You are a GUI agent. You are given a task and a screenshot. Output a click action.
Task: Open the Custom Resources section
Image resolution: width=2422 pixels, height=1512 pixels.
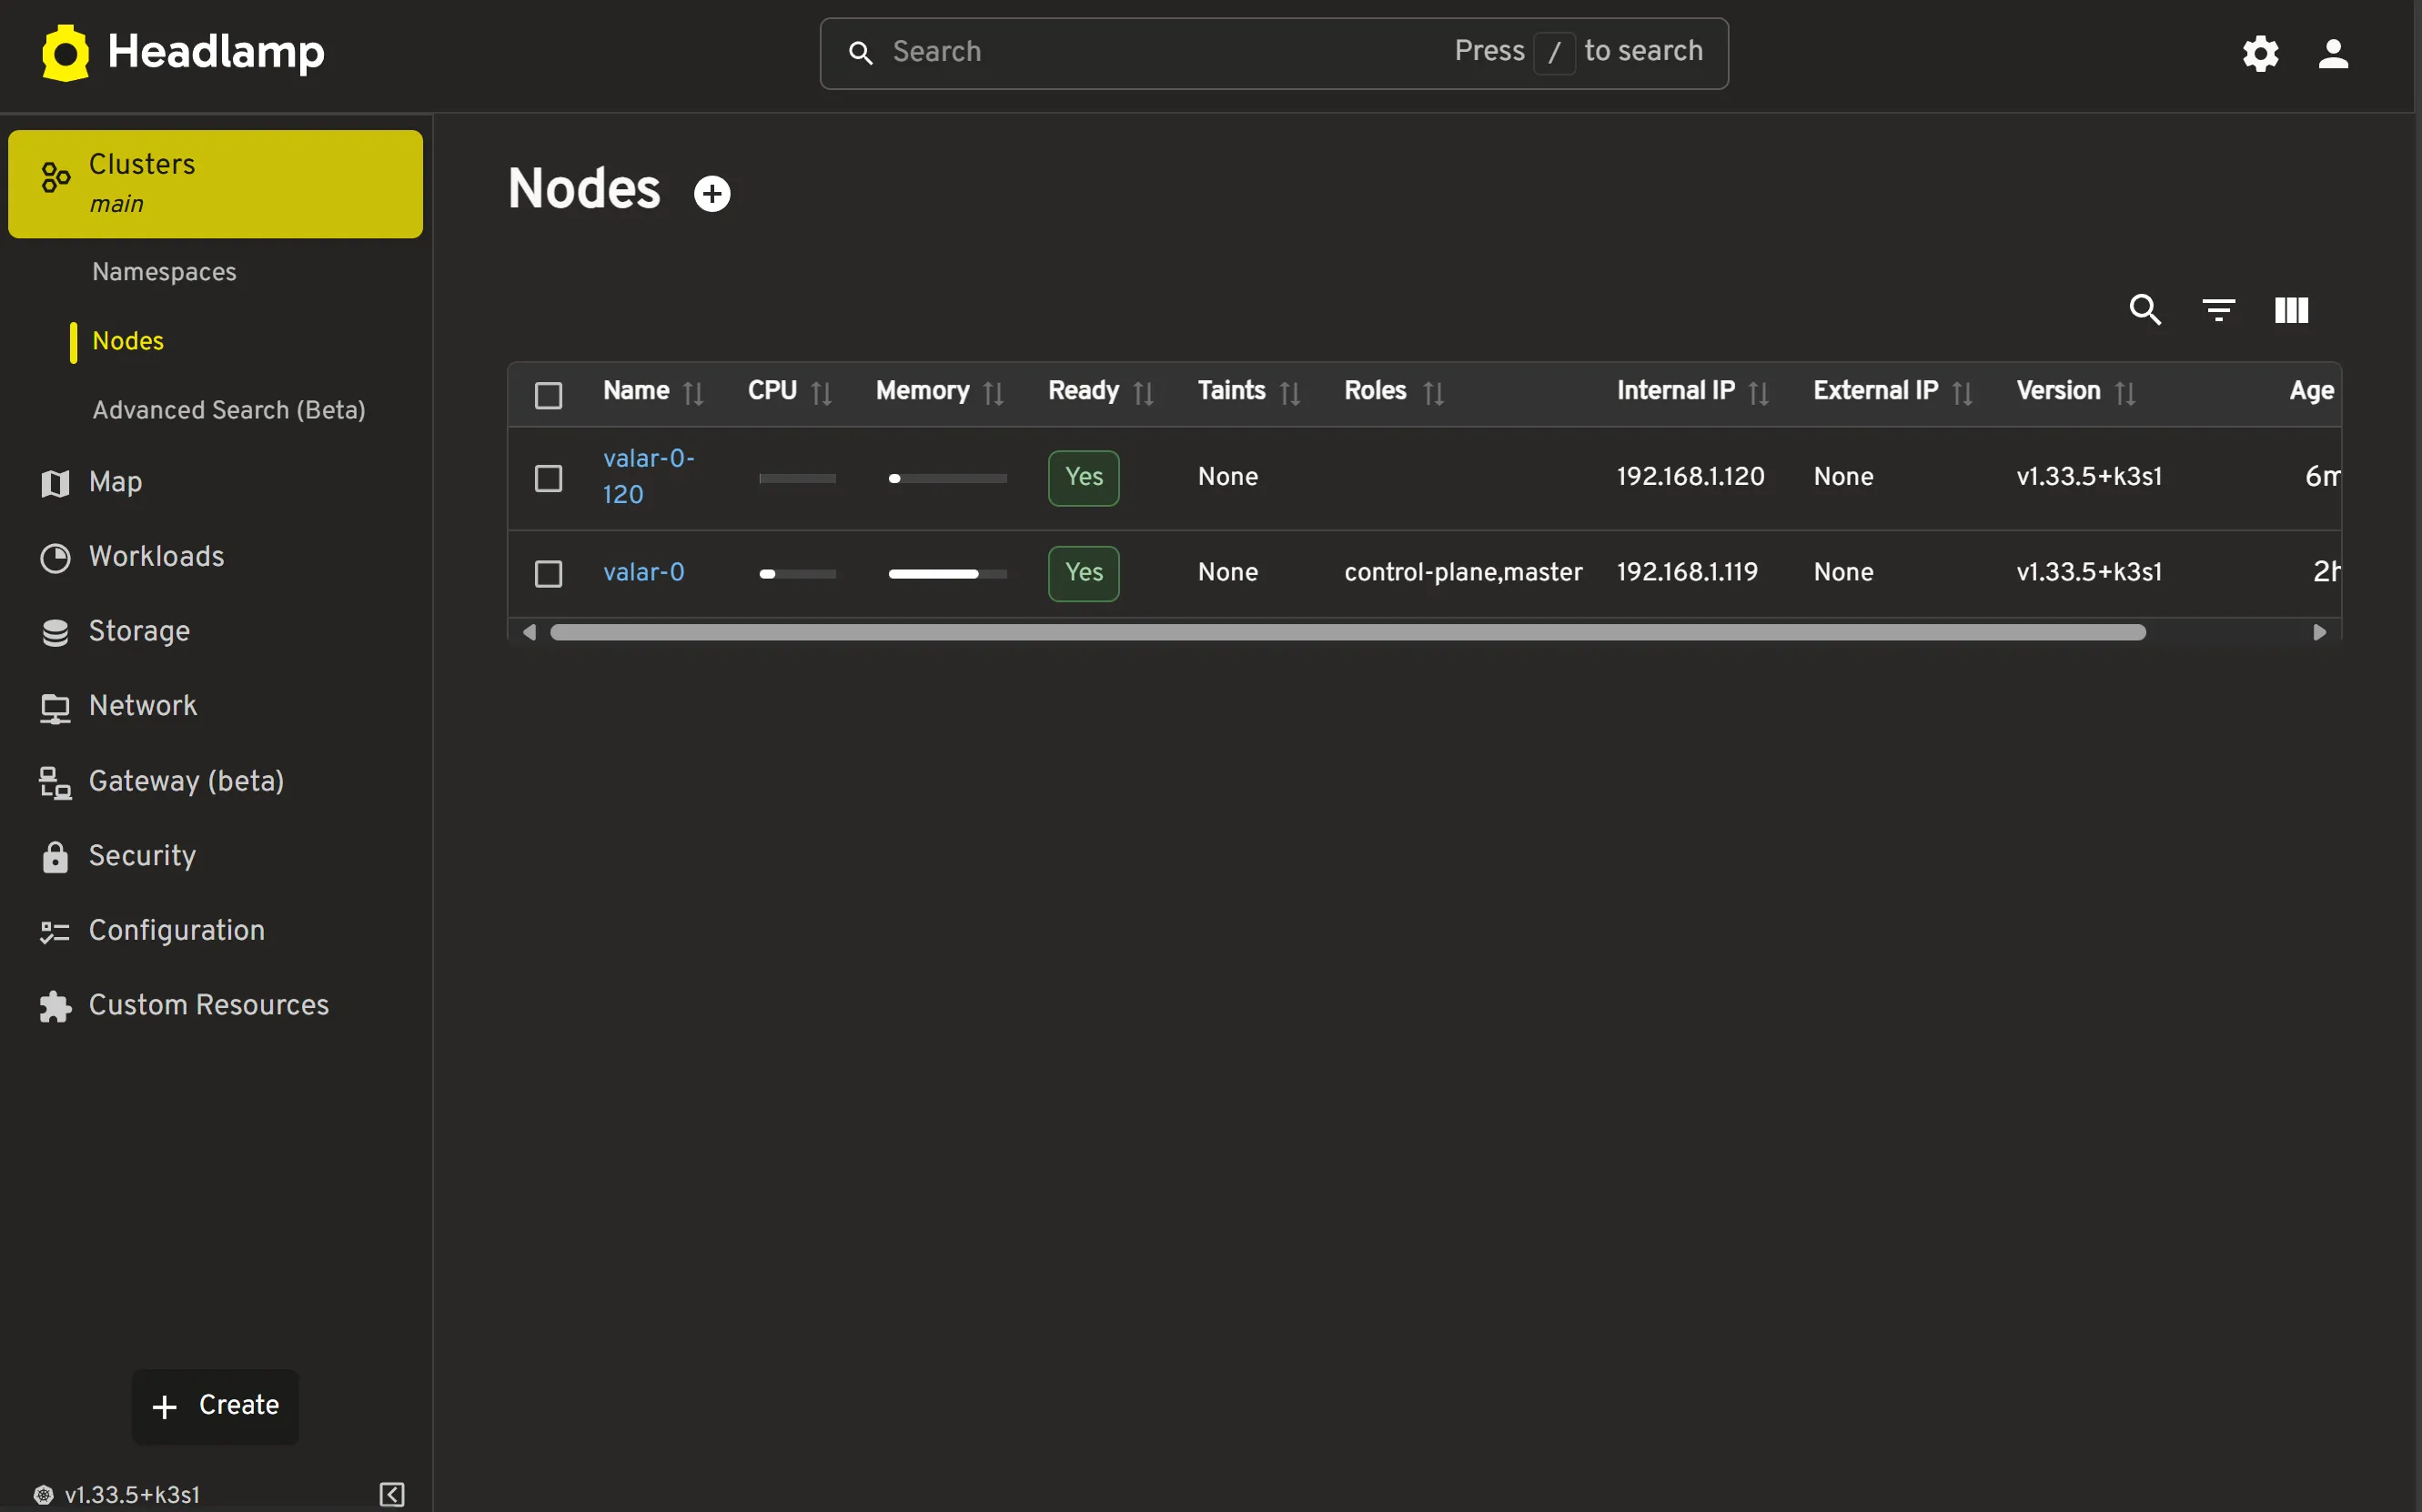(x=209, y=1005)
